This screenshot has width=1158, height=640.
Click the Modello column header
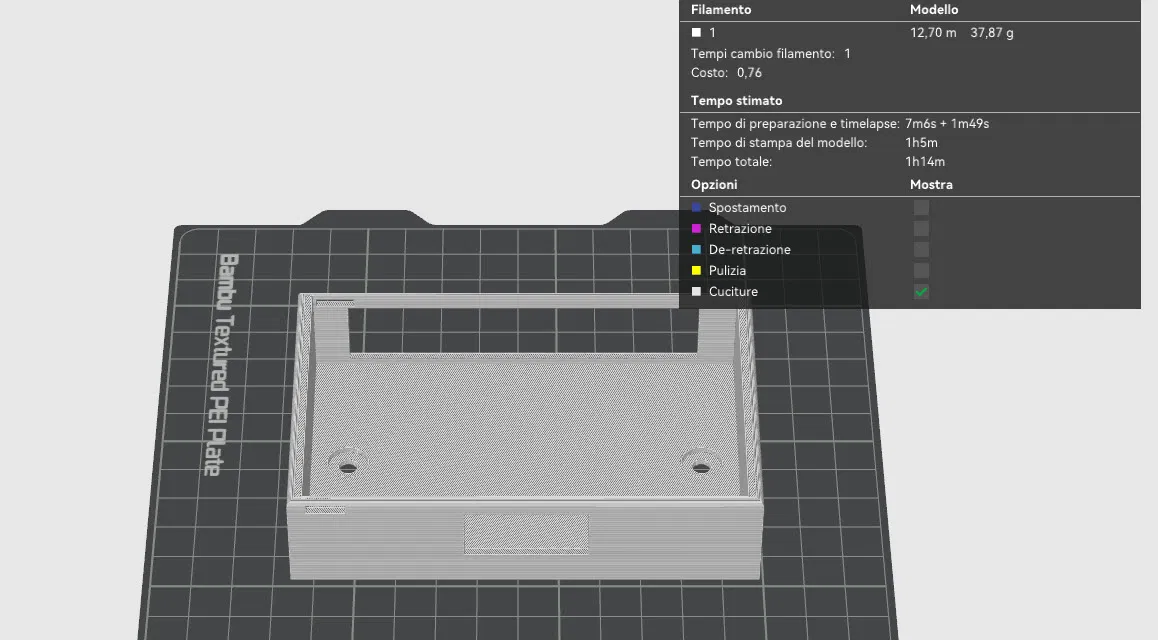click(x=933, y=10)
